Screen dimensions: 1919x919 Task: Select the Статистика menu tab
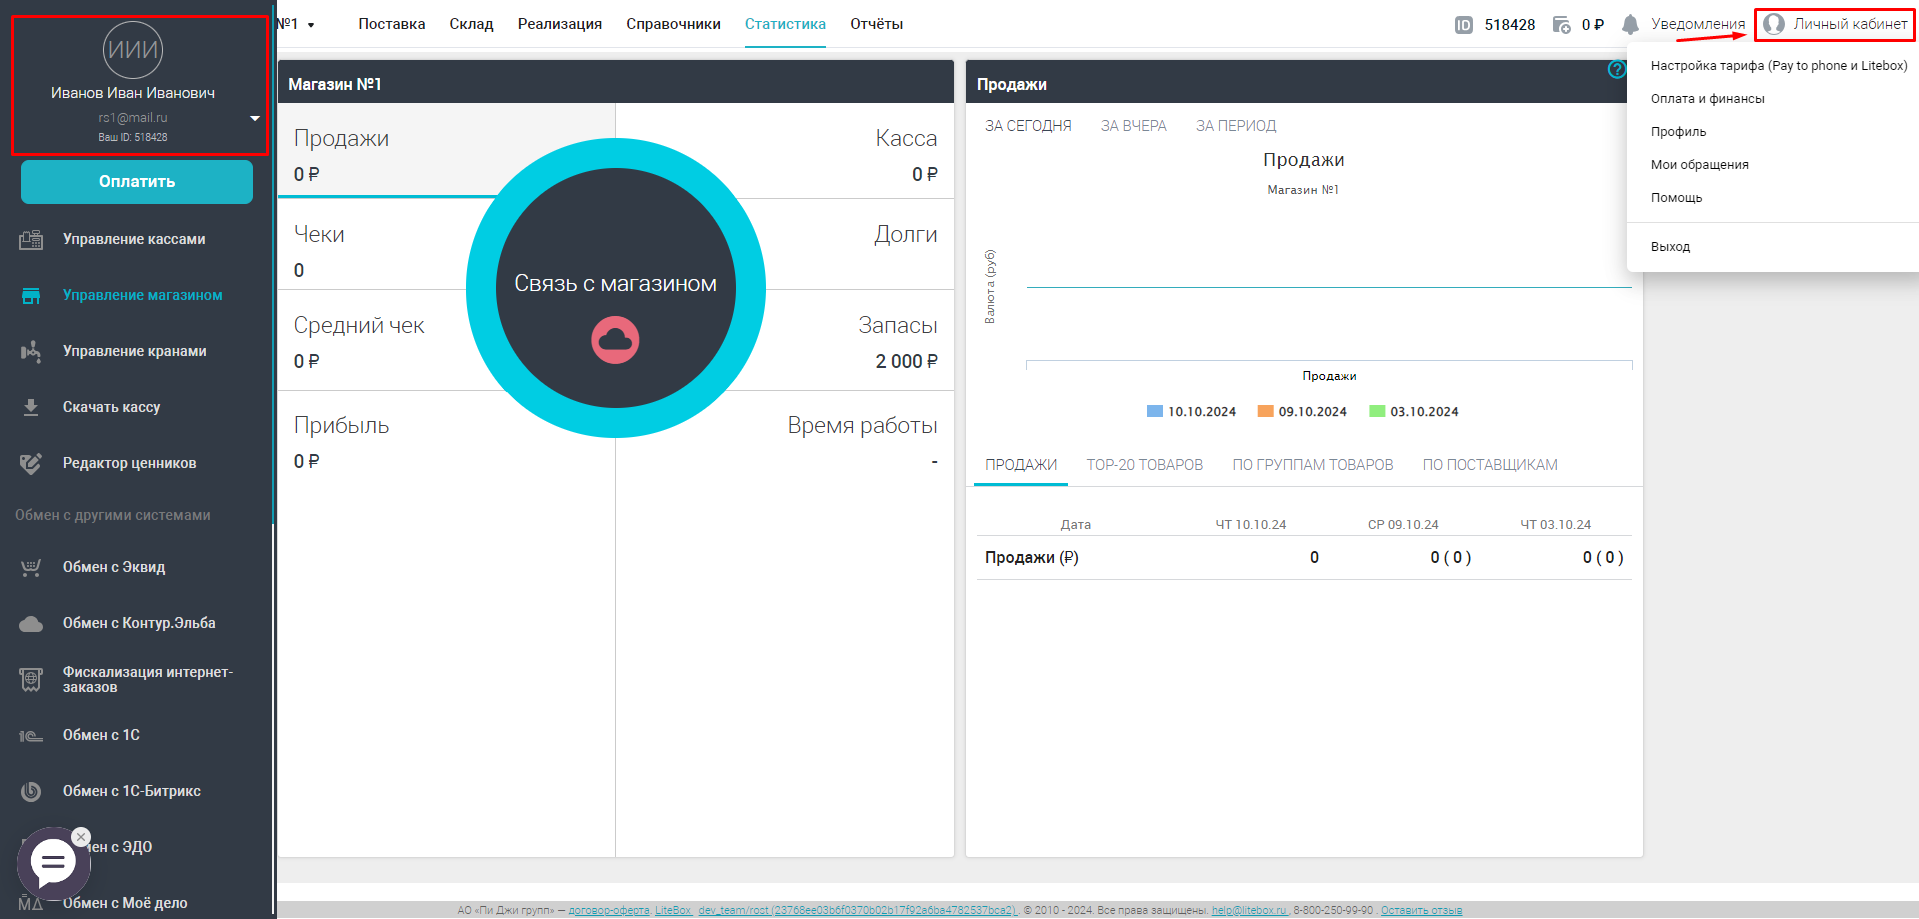pos(785,24)
